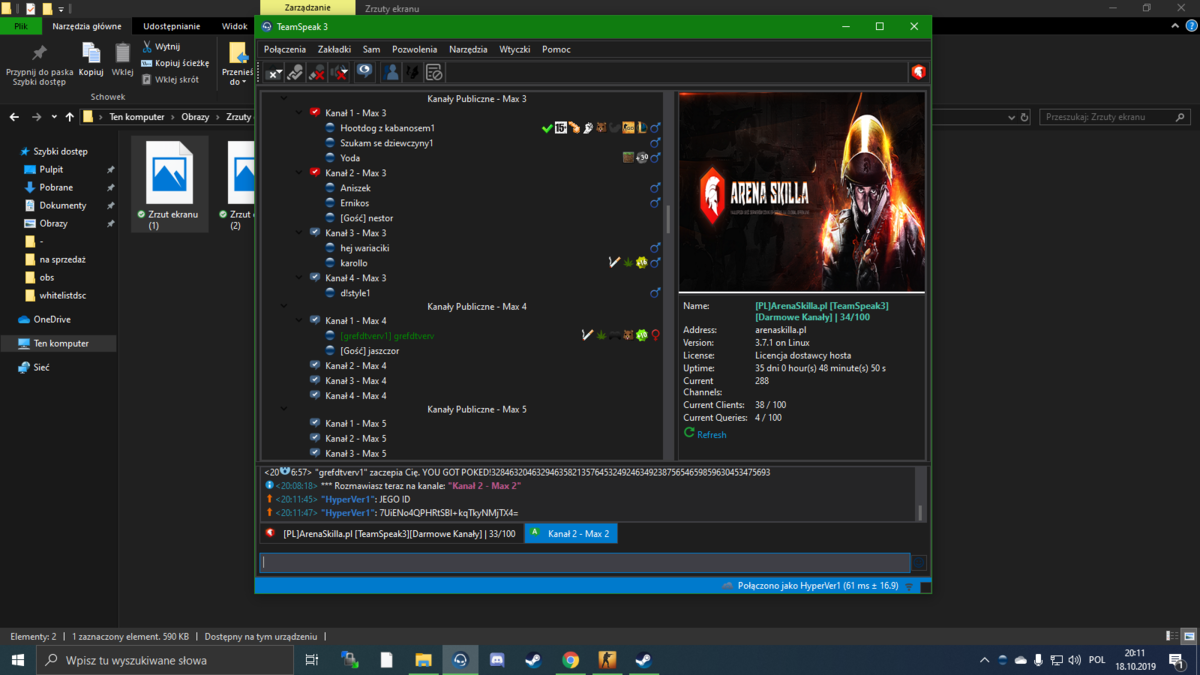Select user Ernikos
Viewport: 1200px width, 675px height.
click(354, 203)
